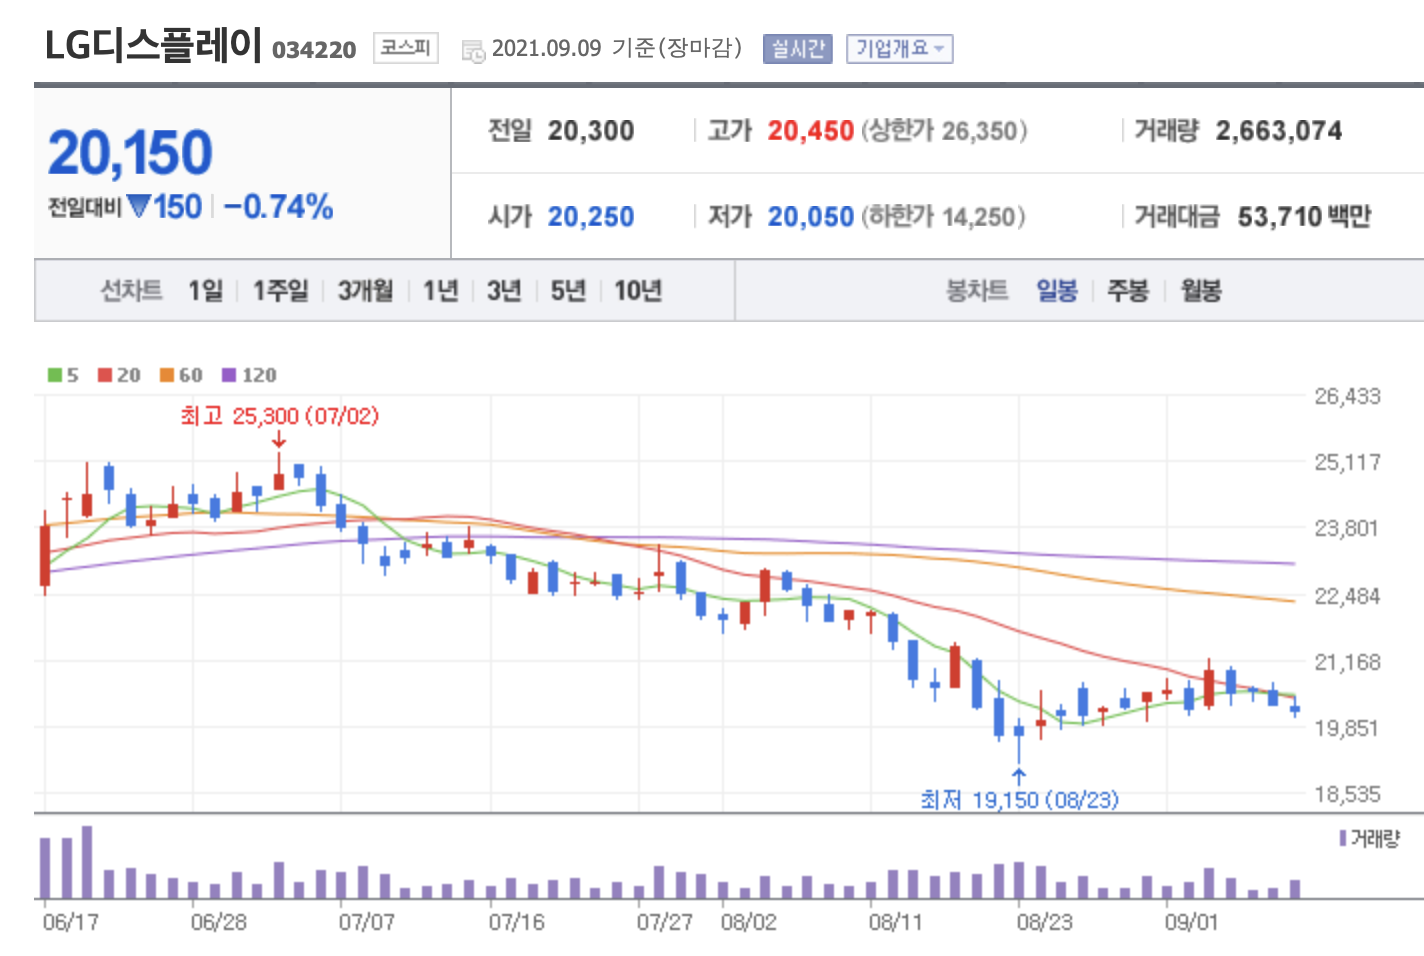Click the 봉차트 label
The image size is (1424, 956).
click(x=977, y=291)
